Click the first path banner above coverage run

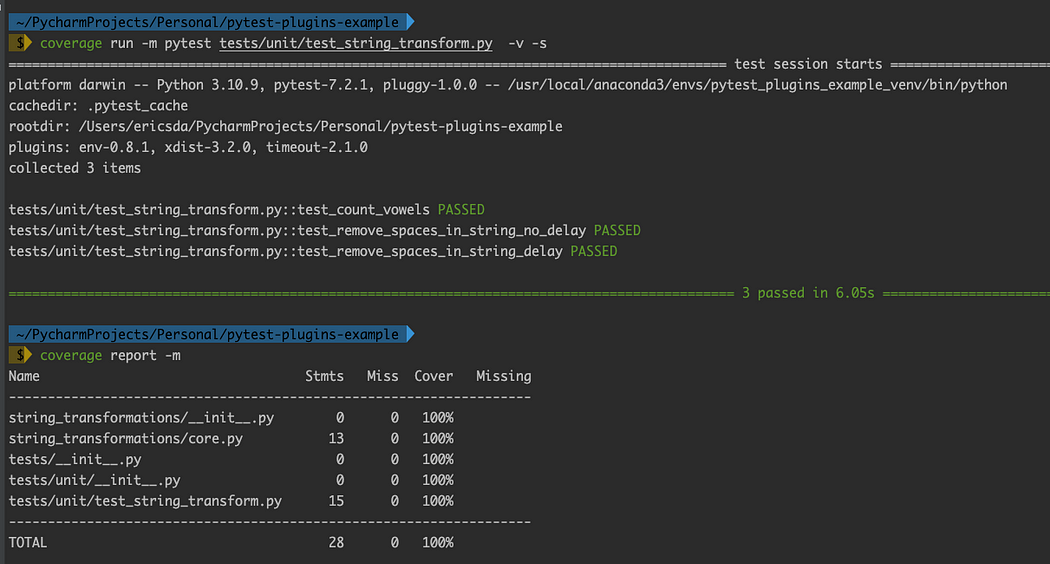click(212, 22)
